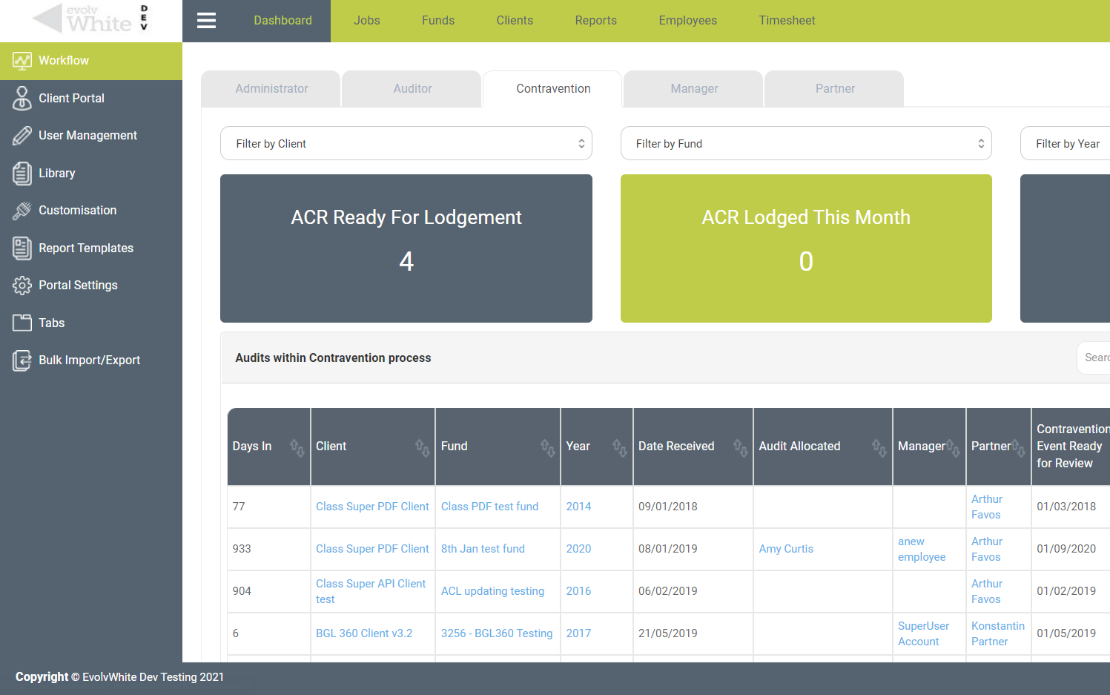Click the 2017 year link
This screenshot has height=695, width=1110.
tap(578, 633)
